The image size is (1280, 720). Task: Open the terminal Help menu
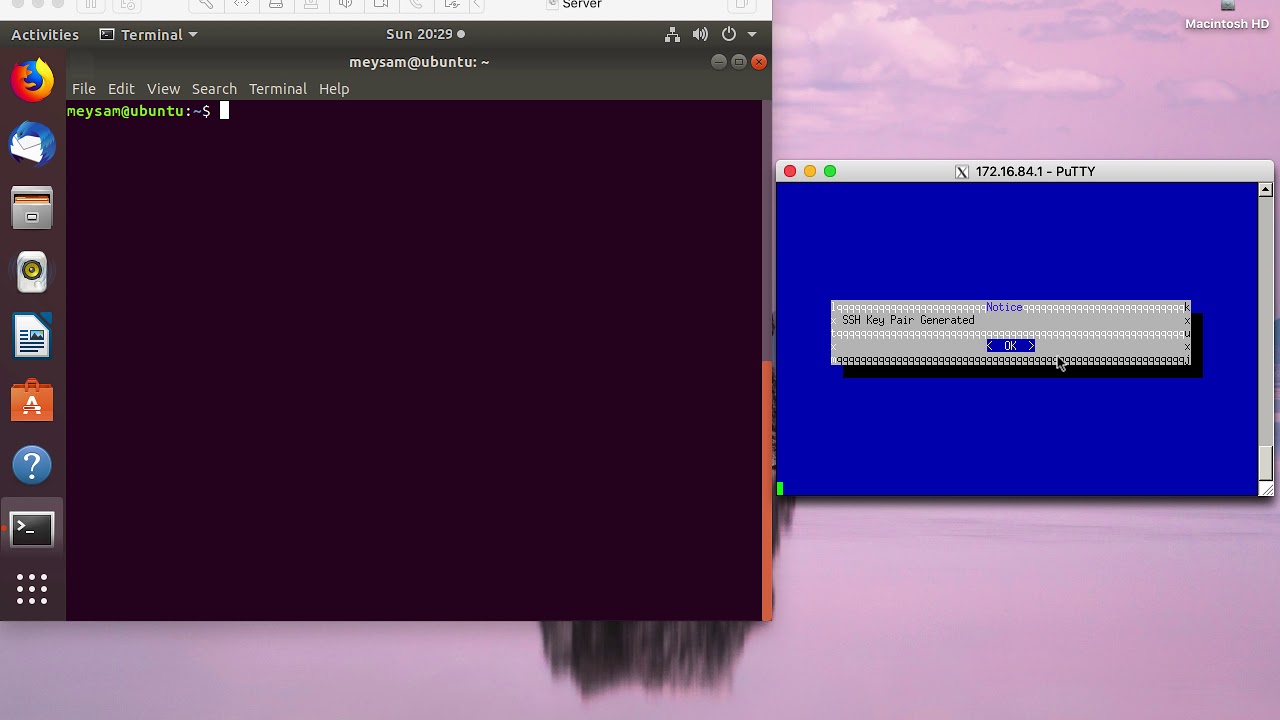tap(334, 89)
